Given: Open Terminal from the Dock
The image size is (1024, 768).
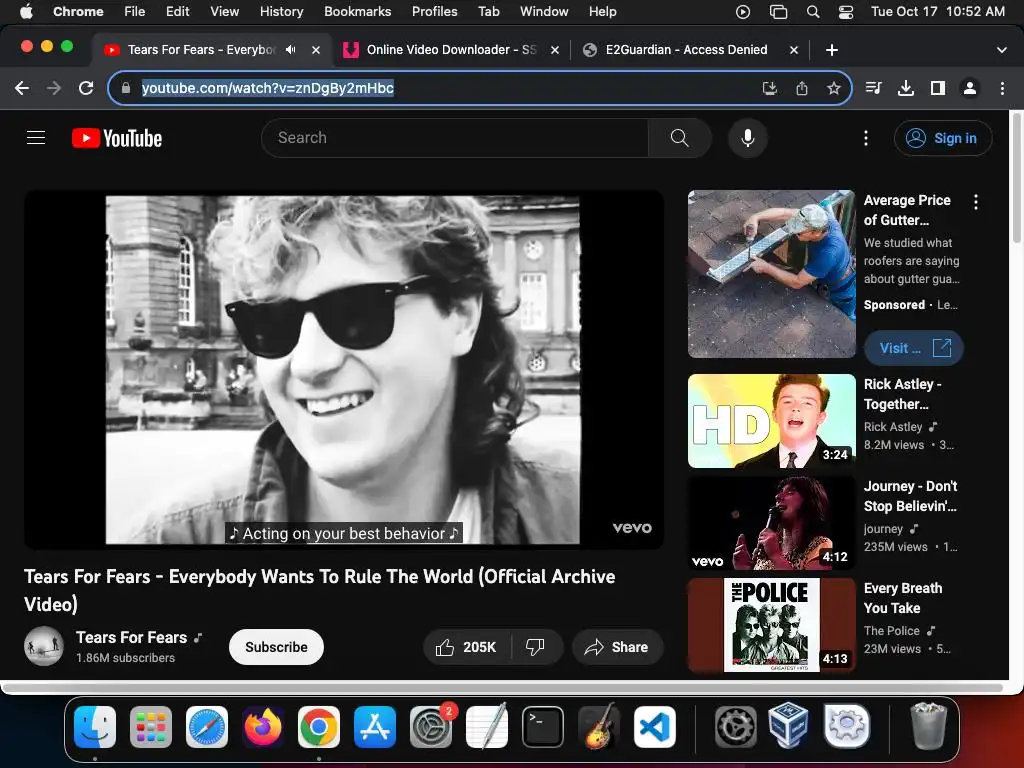Looking at the screenshot, I should (x=543, y=727).
